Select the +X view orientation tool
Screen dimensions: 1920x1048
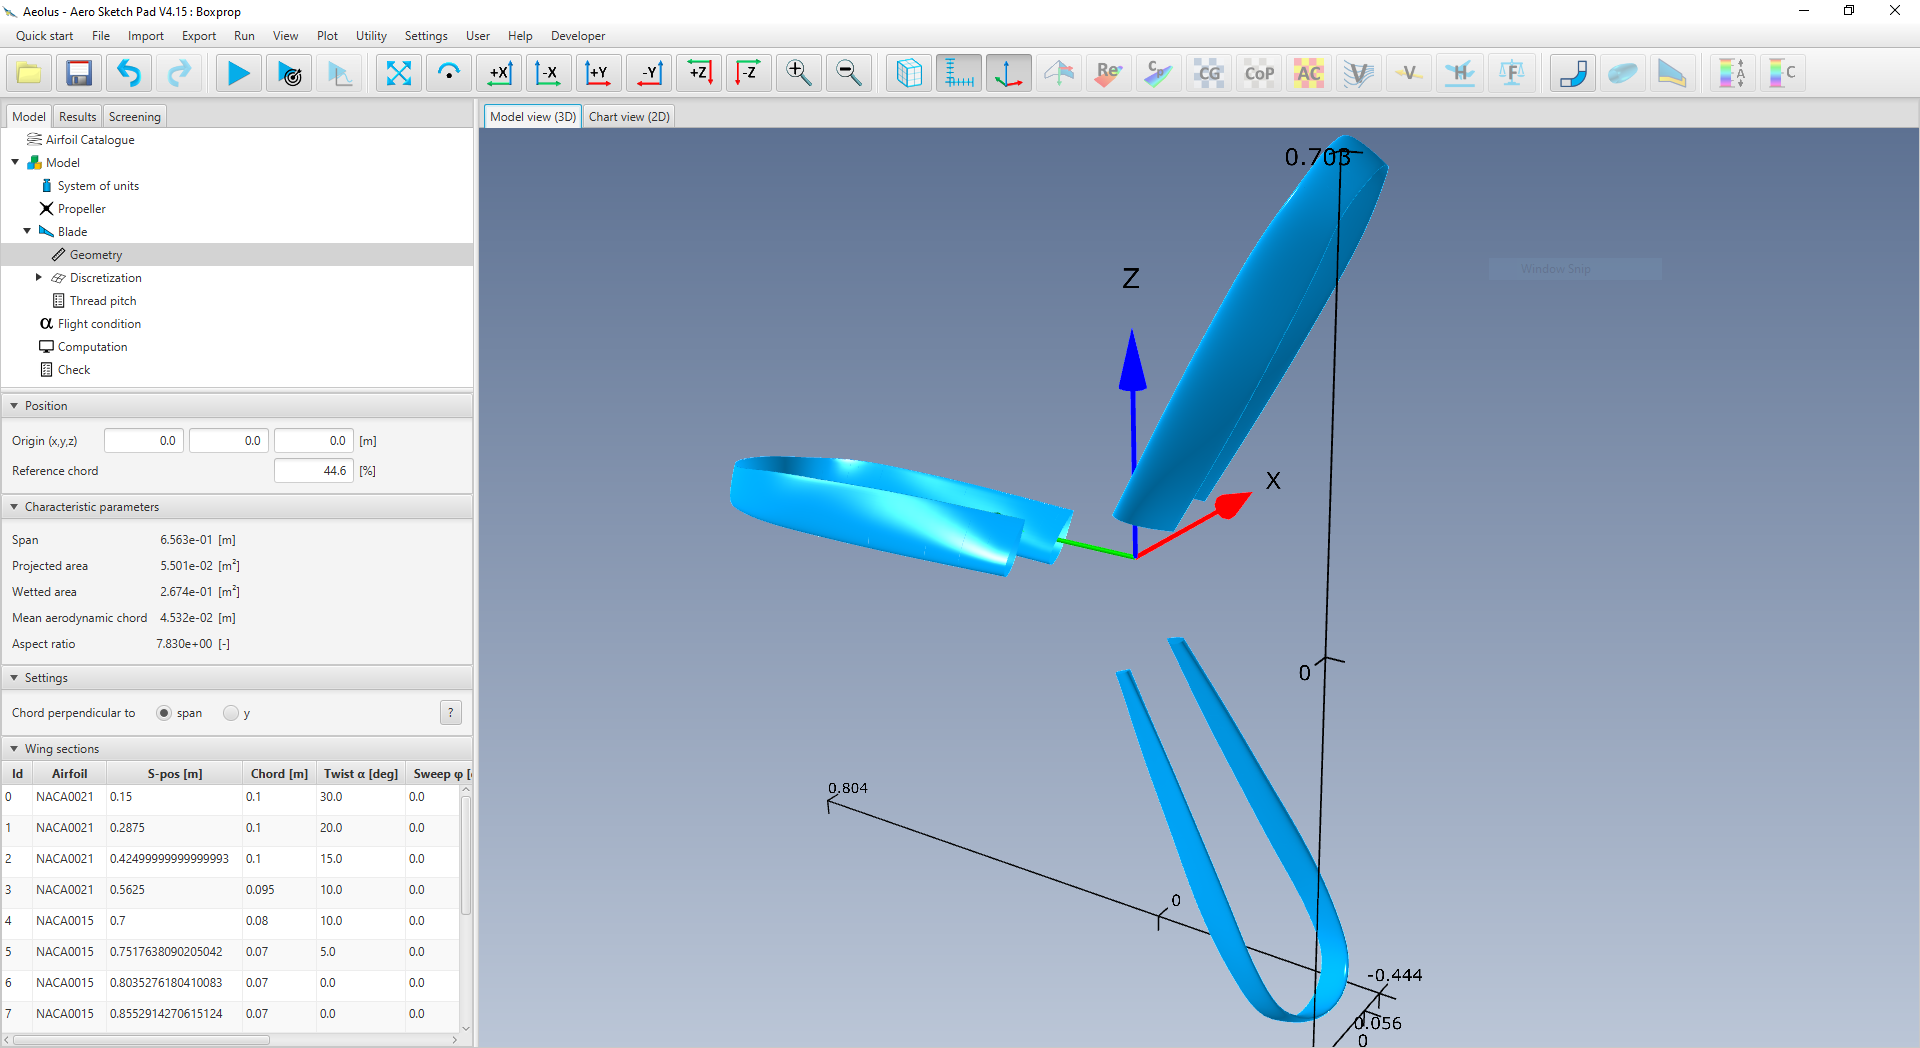[499, 72]
